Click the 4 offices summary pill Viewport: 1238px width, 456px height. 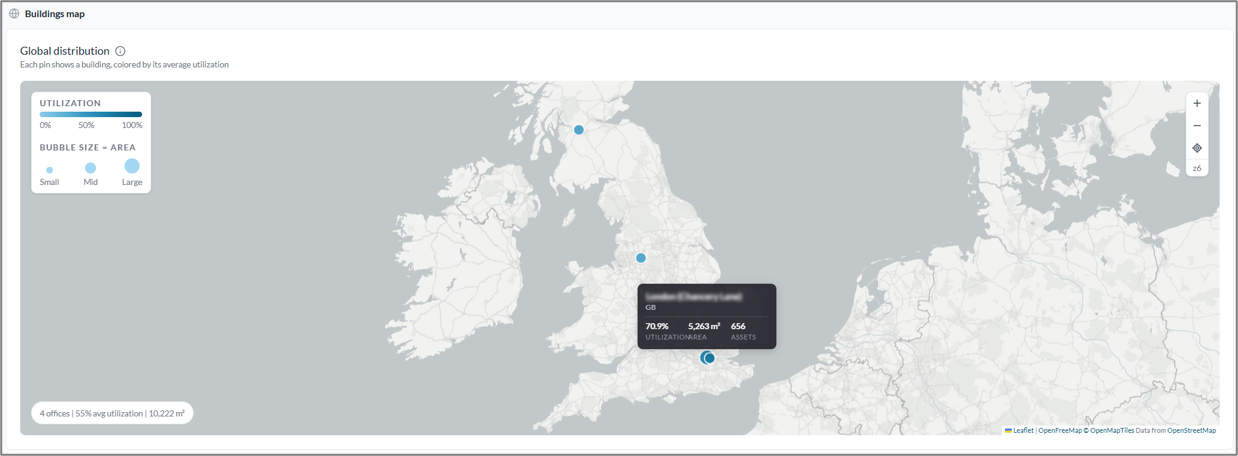[112, 413]
